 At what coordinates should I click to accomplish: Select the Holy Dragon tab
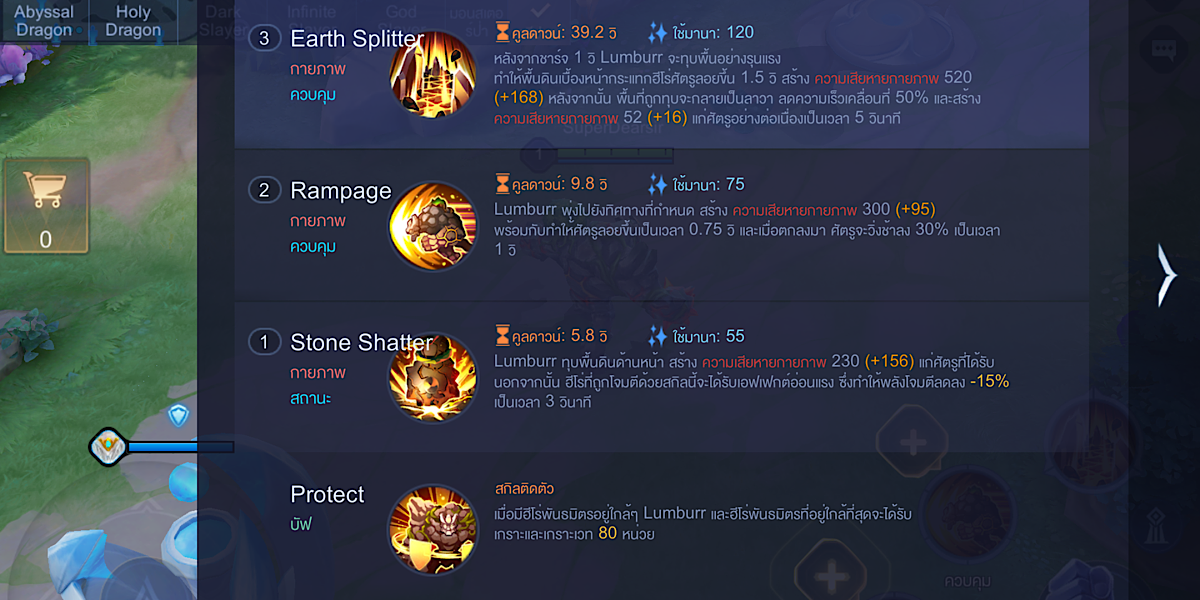pyautogui.click(x=133, y=20)
